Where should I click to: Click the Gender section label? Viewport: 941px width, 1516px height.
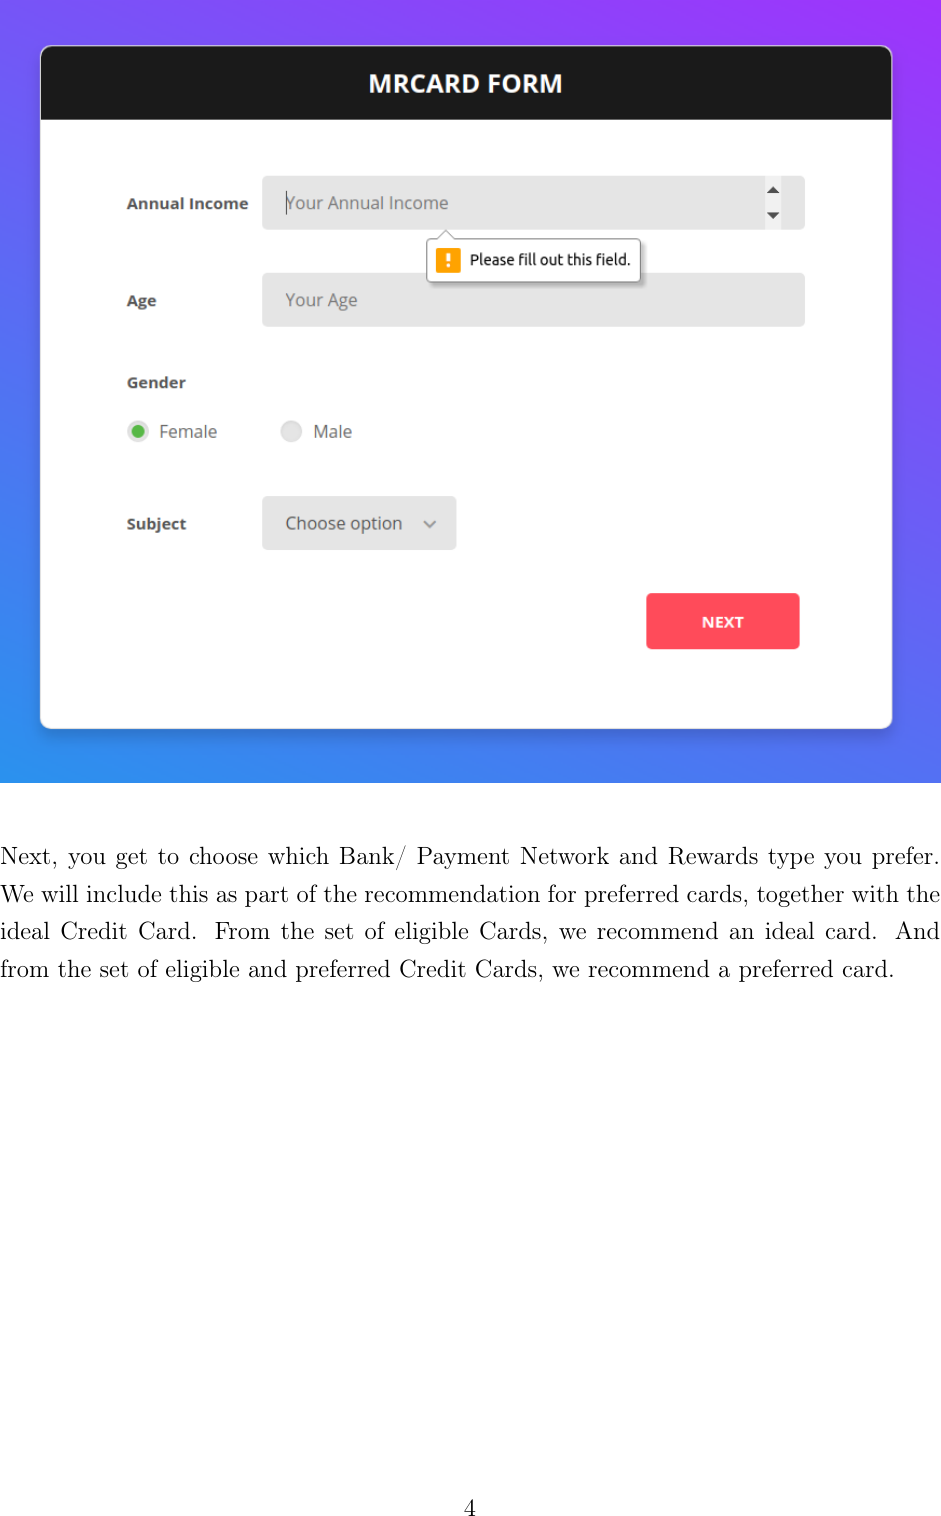(156, 382)
